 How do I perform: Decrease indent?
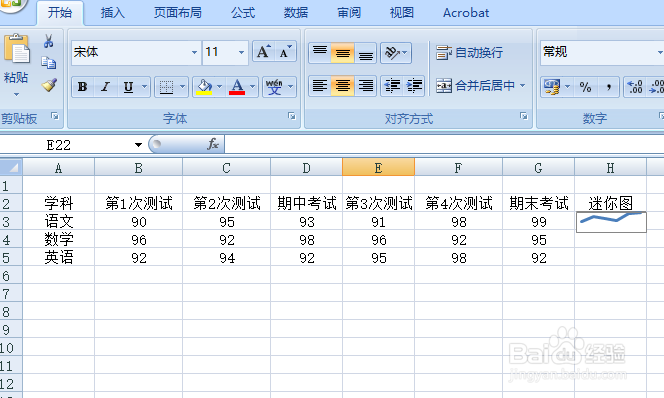coord(392,86)
